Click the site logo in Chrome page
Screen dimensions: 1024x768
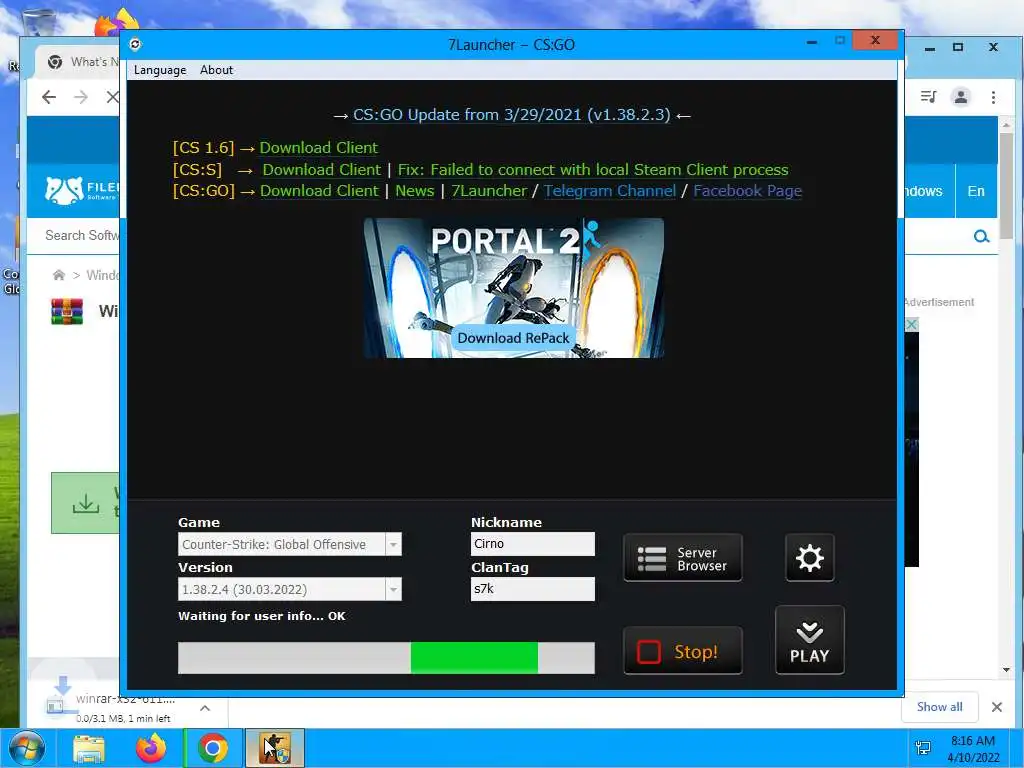coord(82,190)
